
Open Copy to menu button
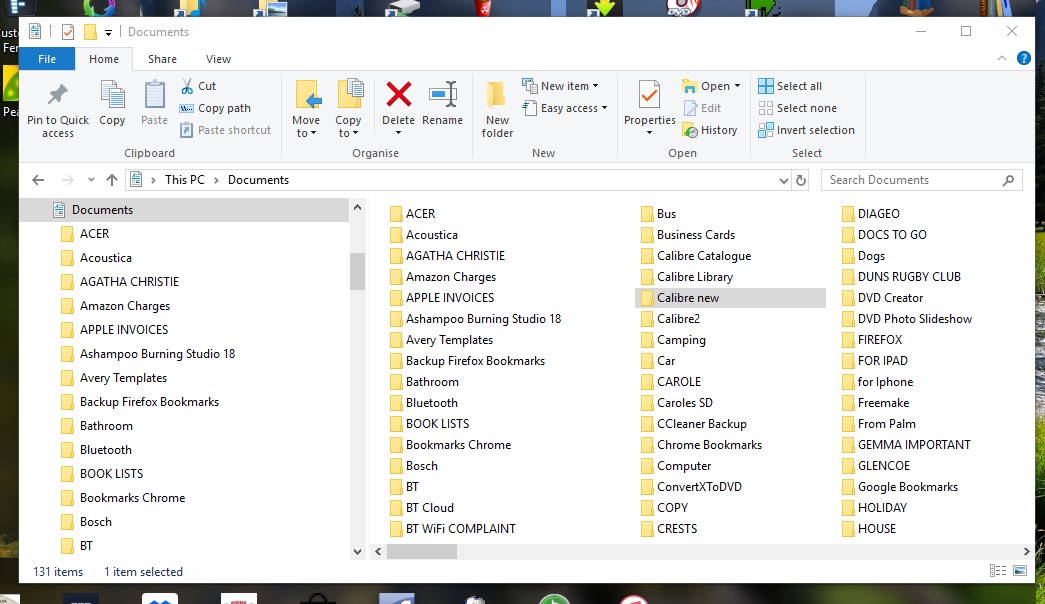click(348, 109)
